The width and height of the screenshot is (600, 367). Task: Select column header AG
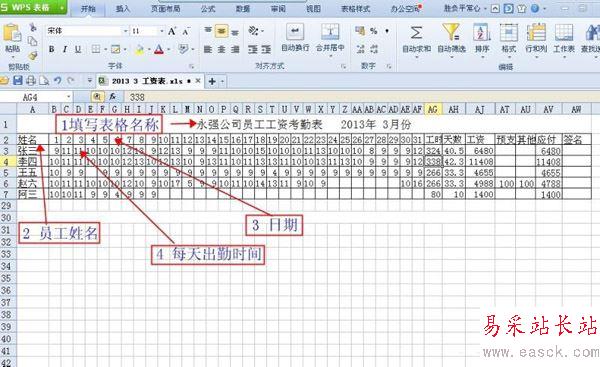(x=433, y=109)
